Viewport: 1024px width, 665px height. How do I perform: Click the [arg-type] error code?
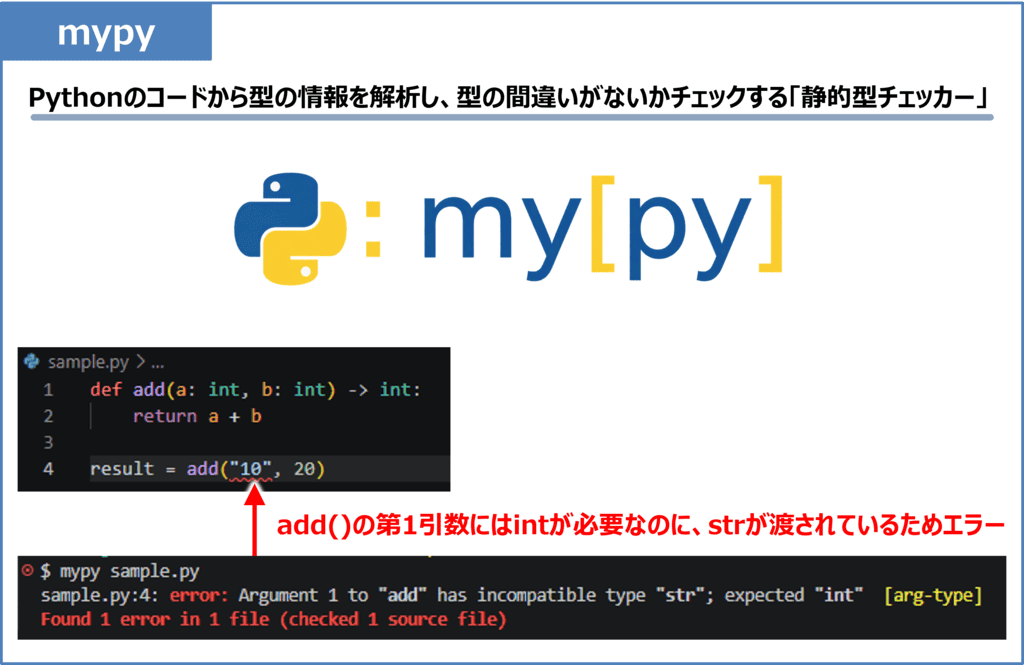933,595
